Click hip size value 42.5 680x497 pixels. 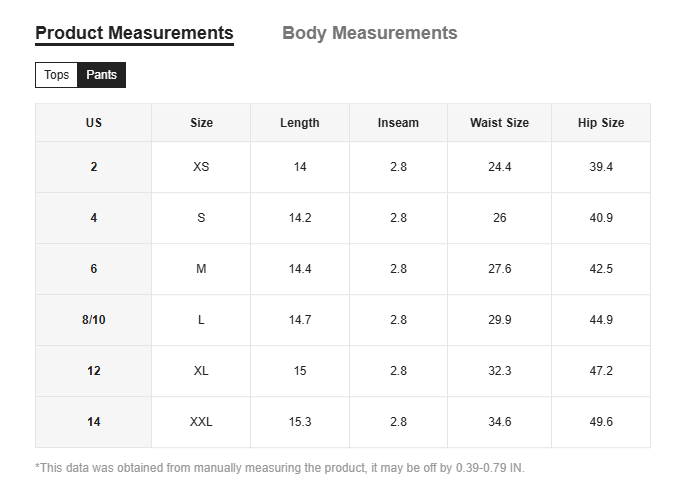click(601, 269)
